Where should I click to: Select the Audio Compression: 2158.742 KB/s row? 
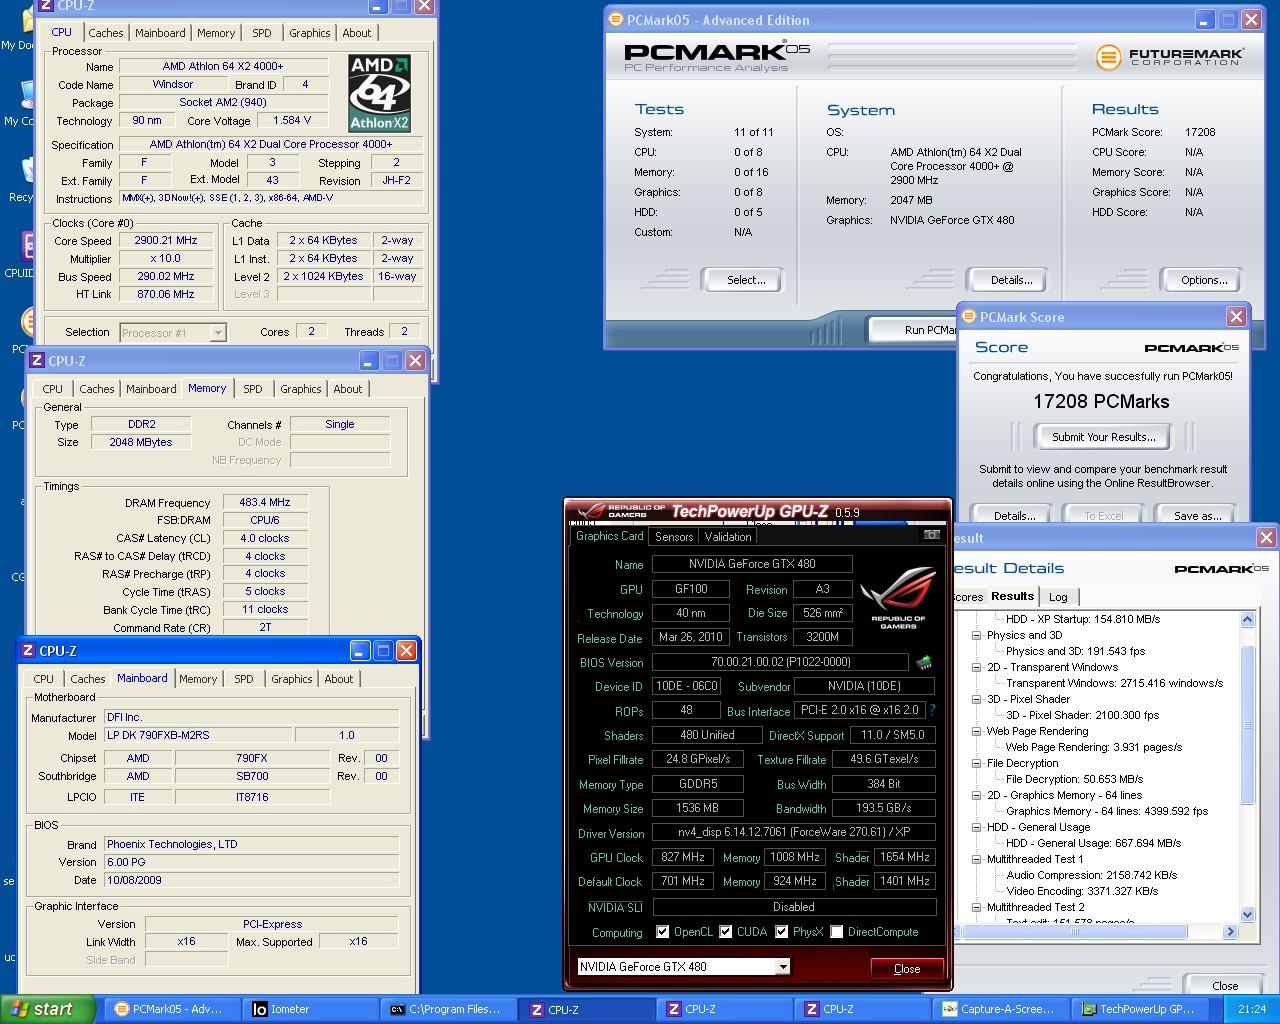[1091, 875]
